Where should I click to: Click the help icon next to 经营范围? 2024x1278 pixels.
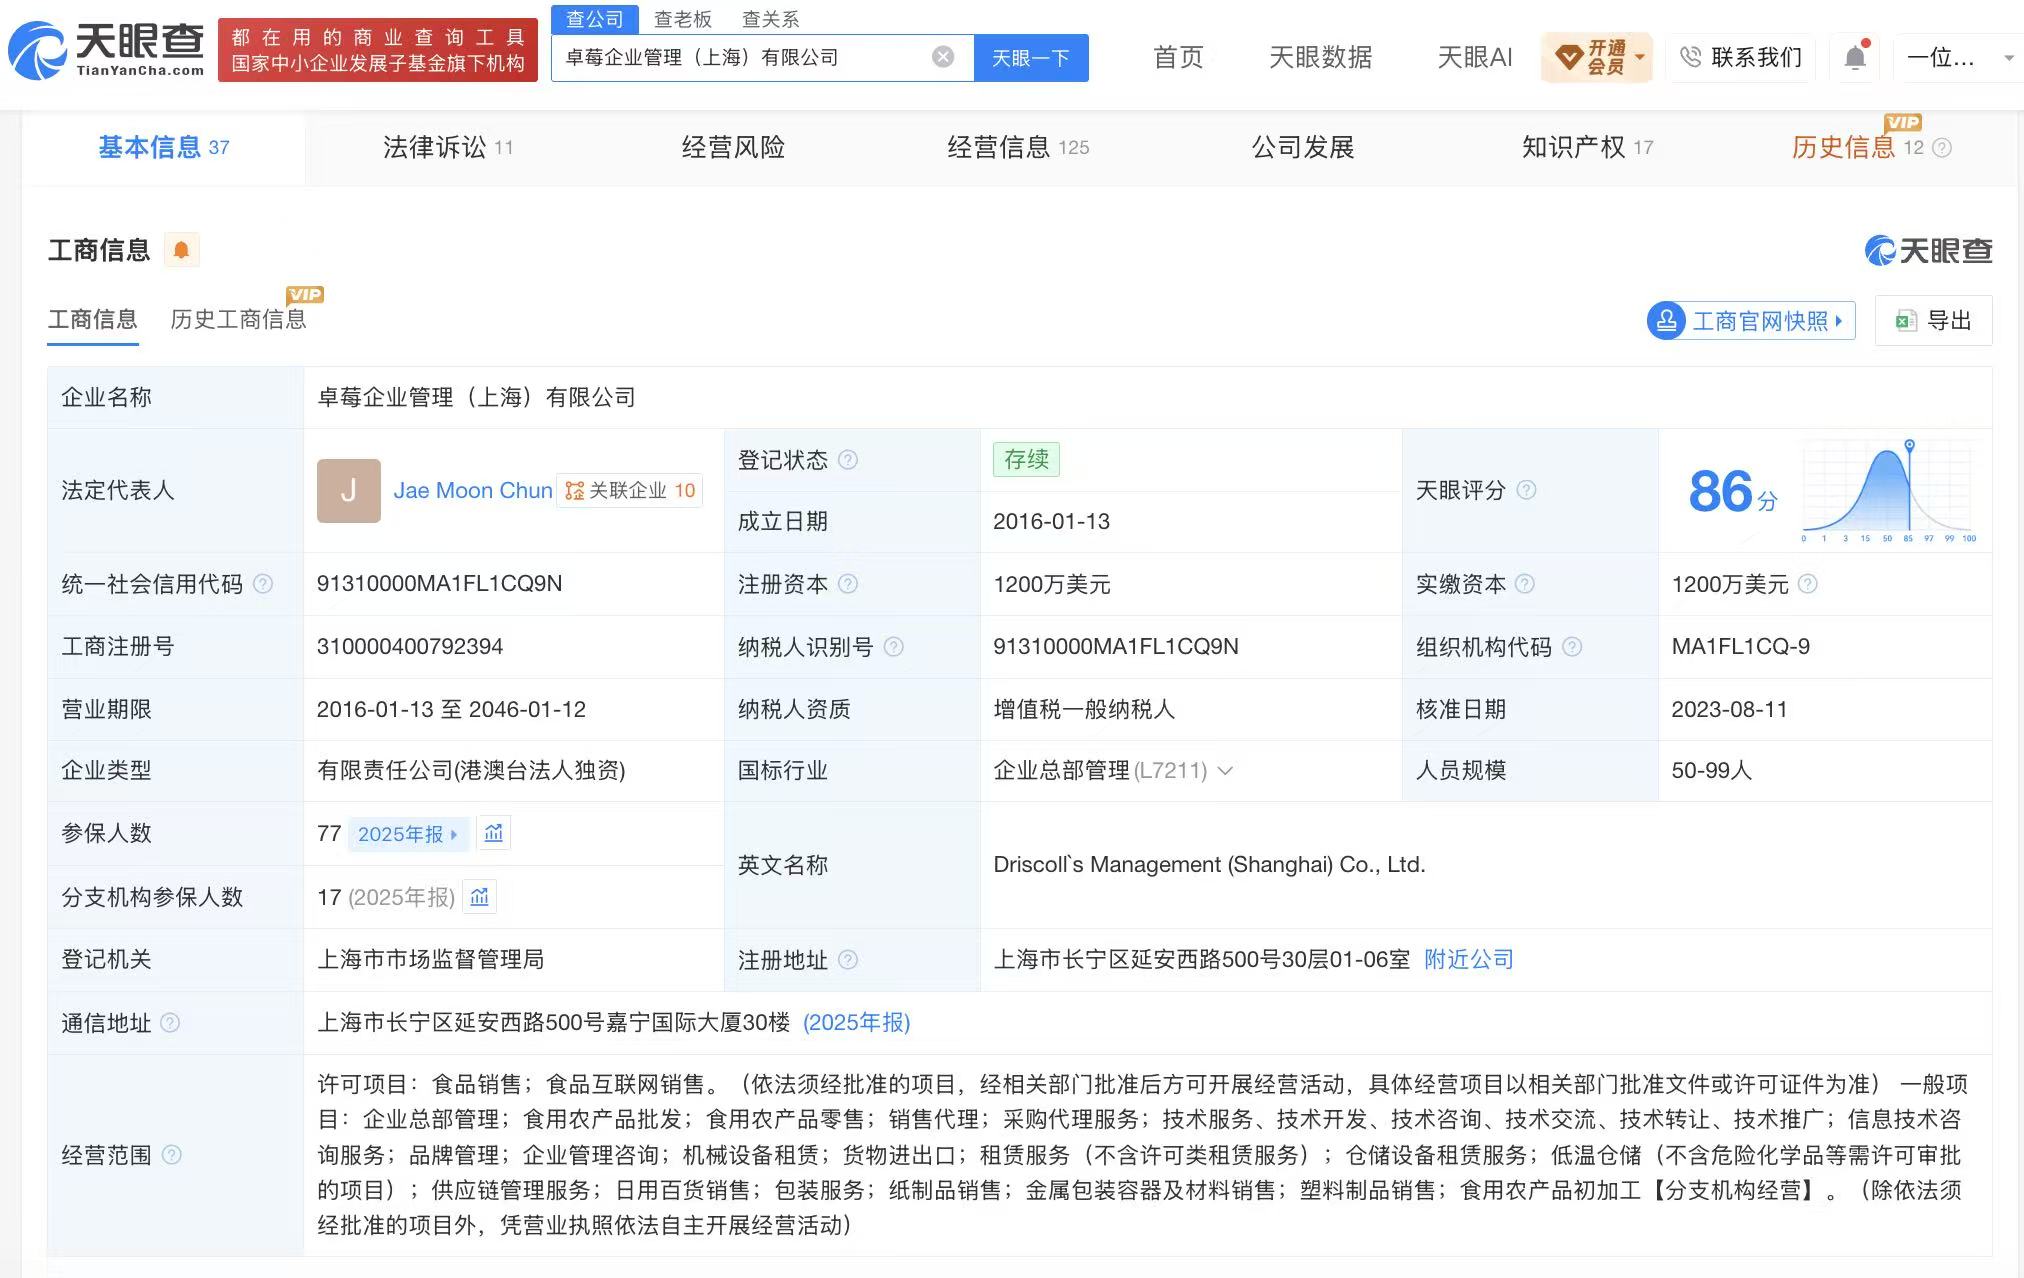(x=172, y=1155)
